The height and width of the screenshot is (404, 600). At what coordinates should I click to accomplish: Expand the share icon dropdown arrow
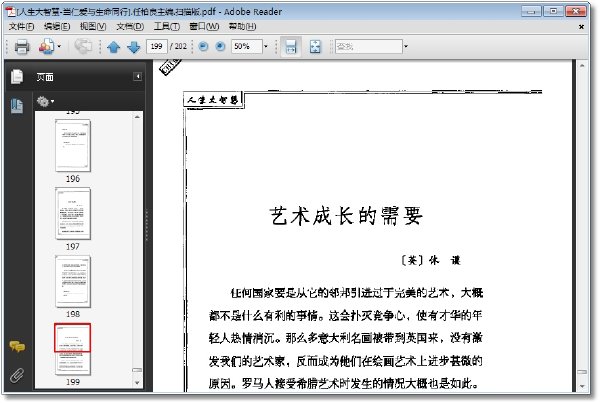click(x=59, y=47)
